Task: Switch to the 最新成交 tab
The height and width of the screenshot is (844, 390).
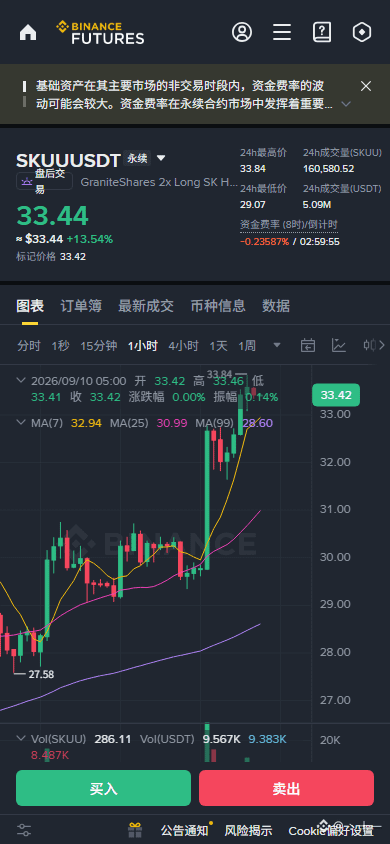Action: pyautogui.click(x=146, y=306)
